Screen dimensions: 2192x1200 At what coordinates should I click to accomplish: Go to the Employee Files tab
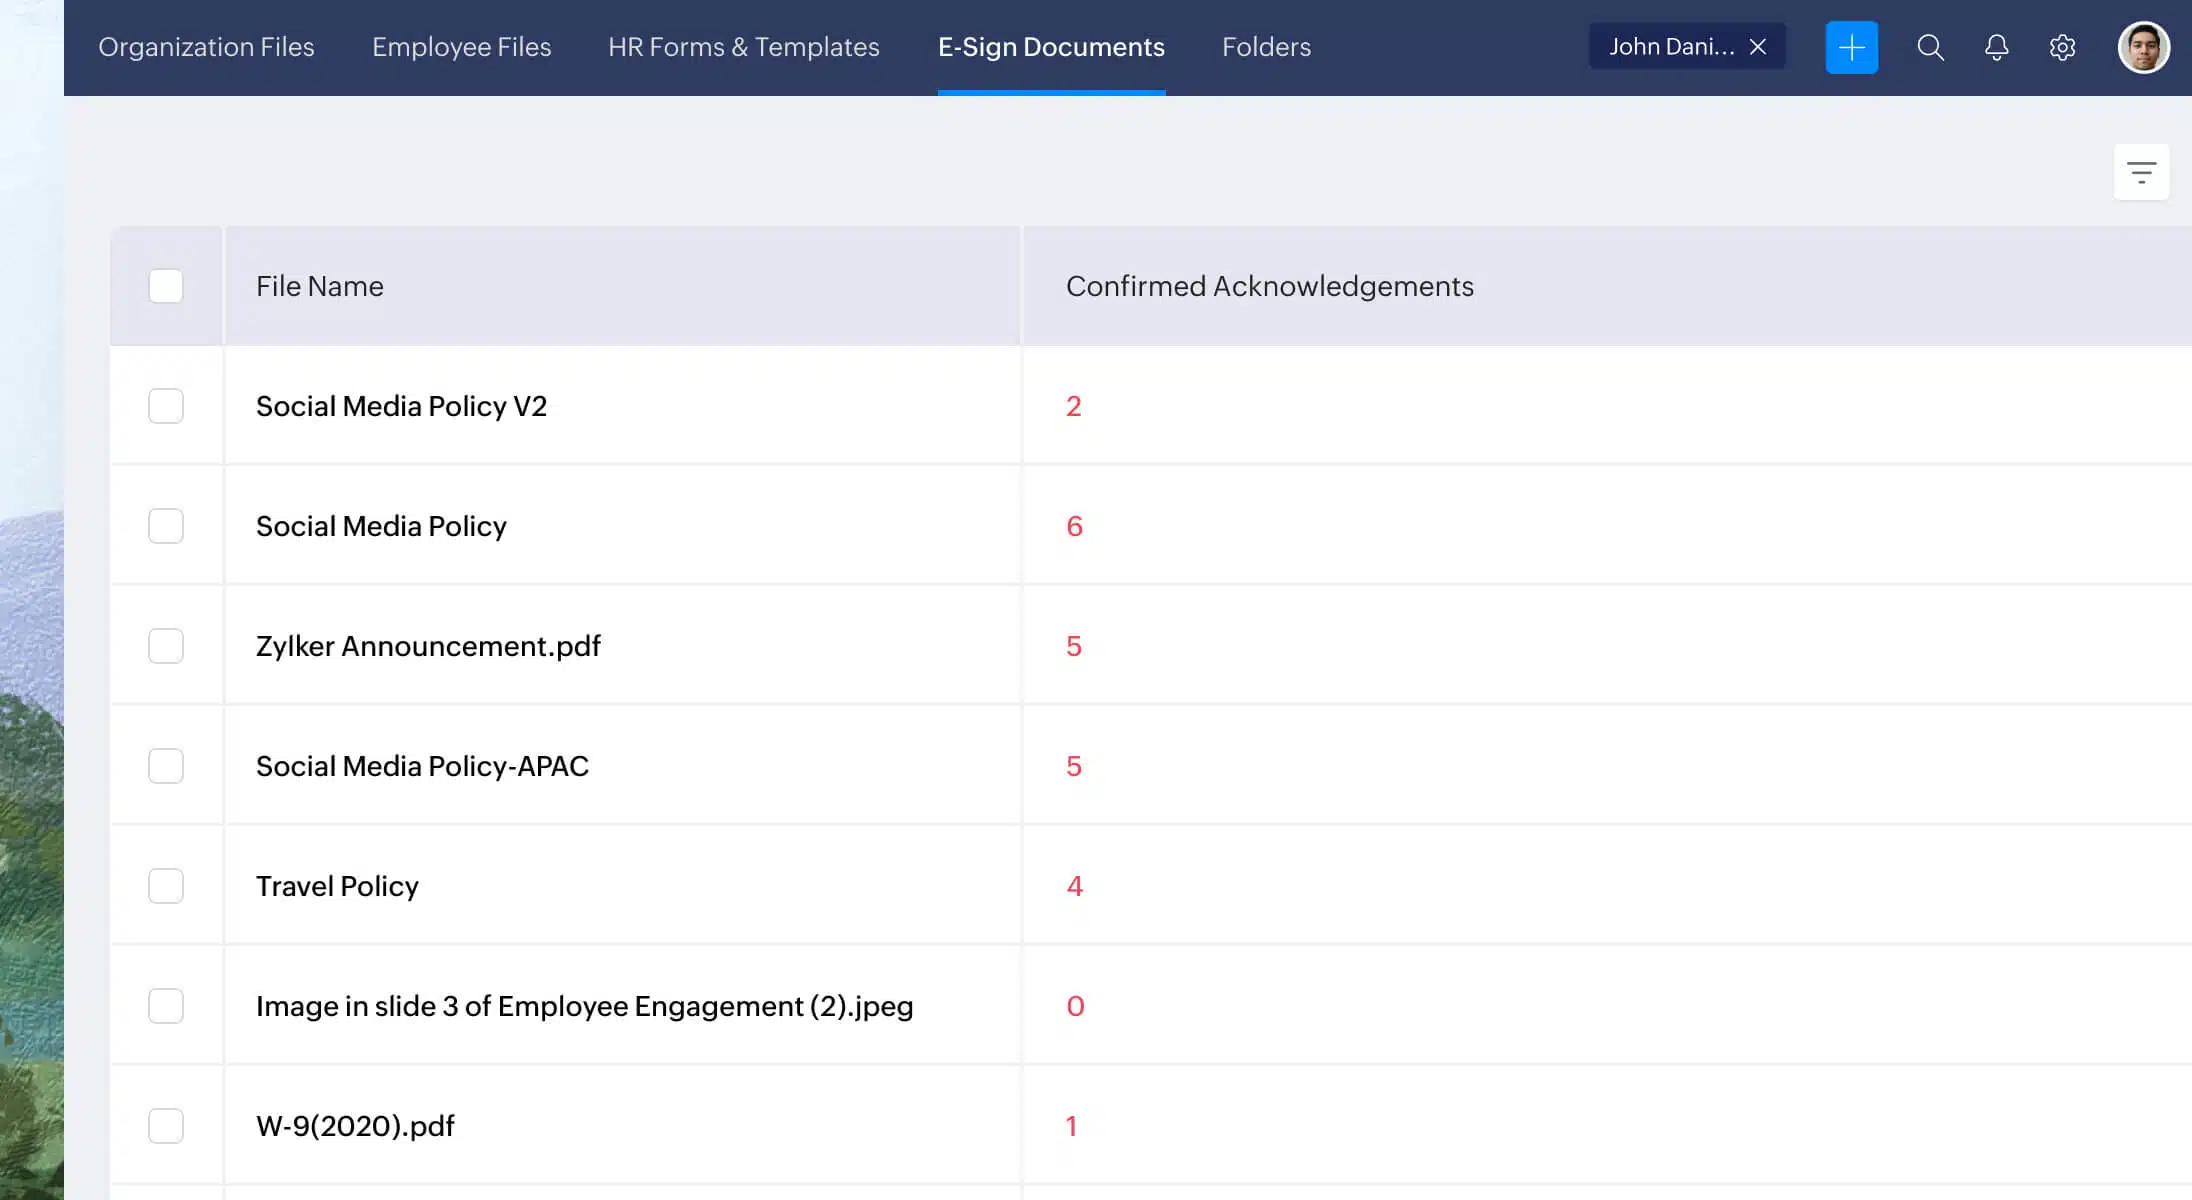click(x=461, y=47)
